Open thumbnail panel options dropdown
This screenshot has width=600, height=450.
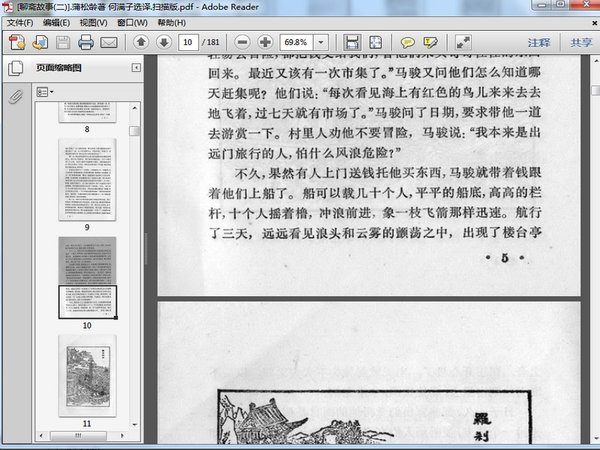coord(46,91)
